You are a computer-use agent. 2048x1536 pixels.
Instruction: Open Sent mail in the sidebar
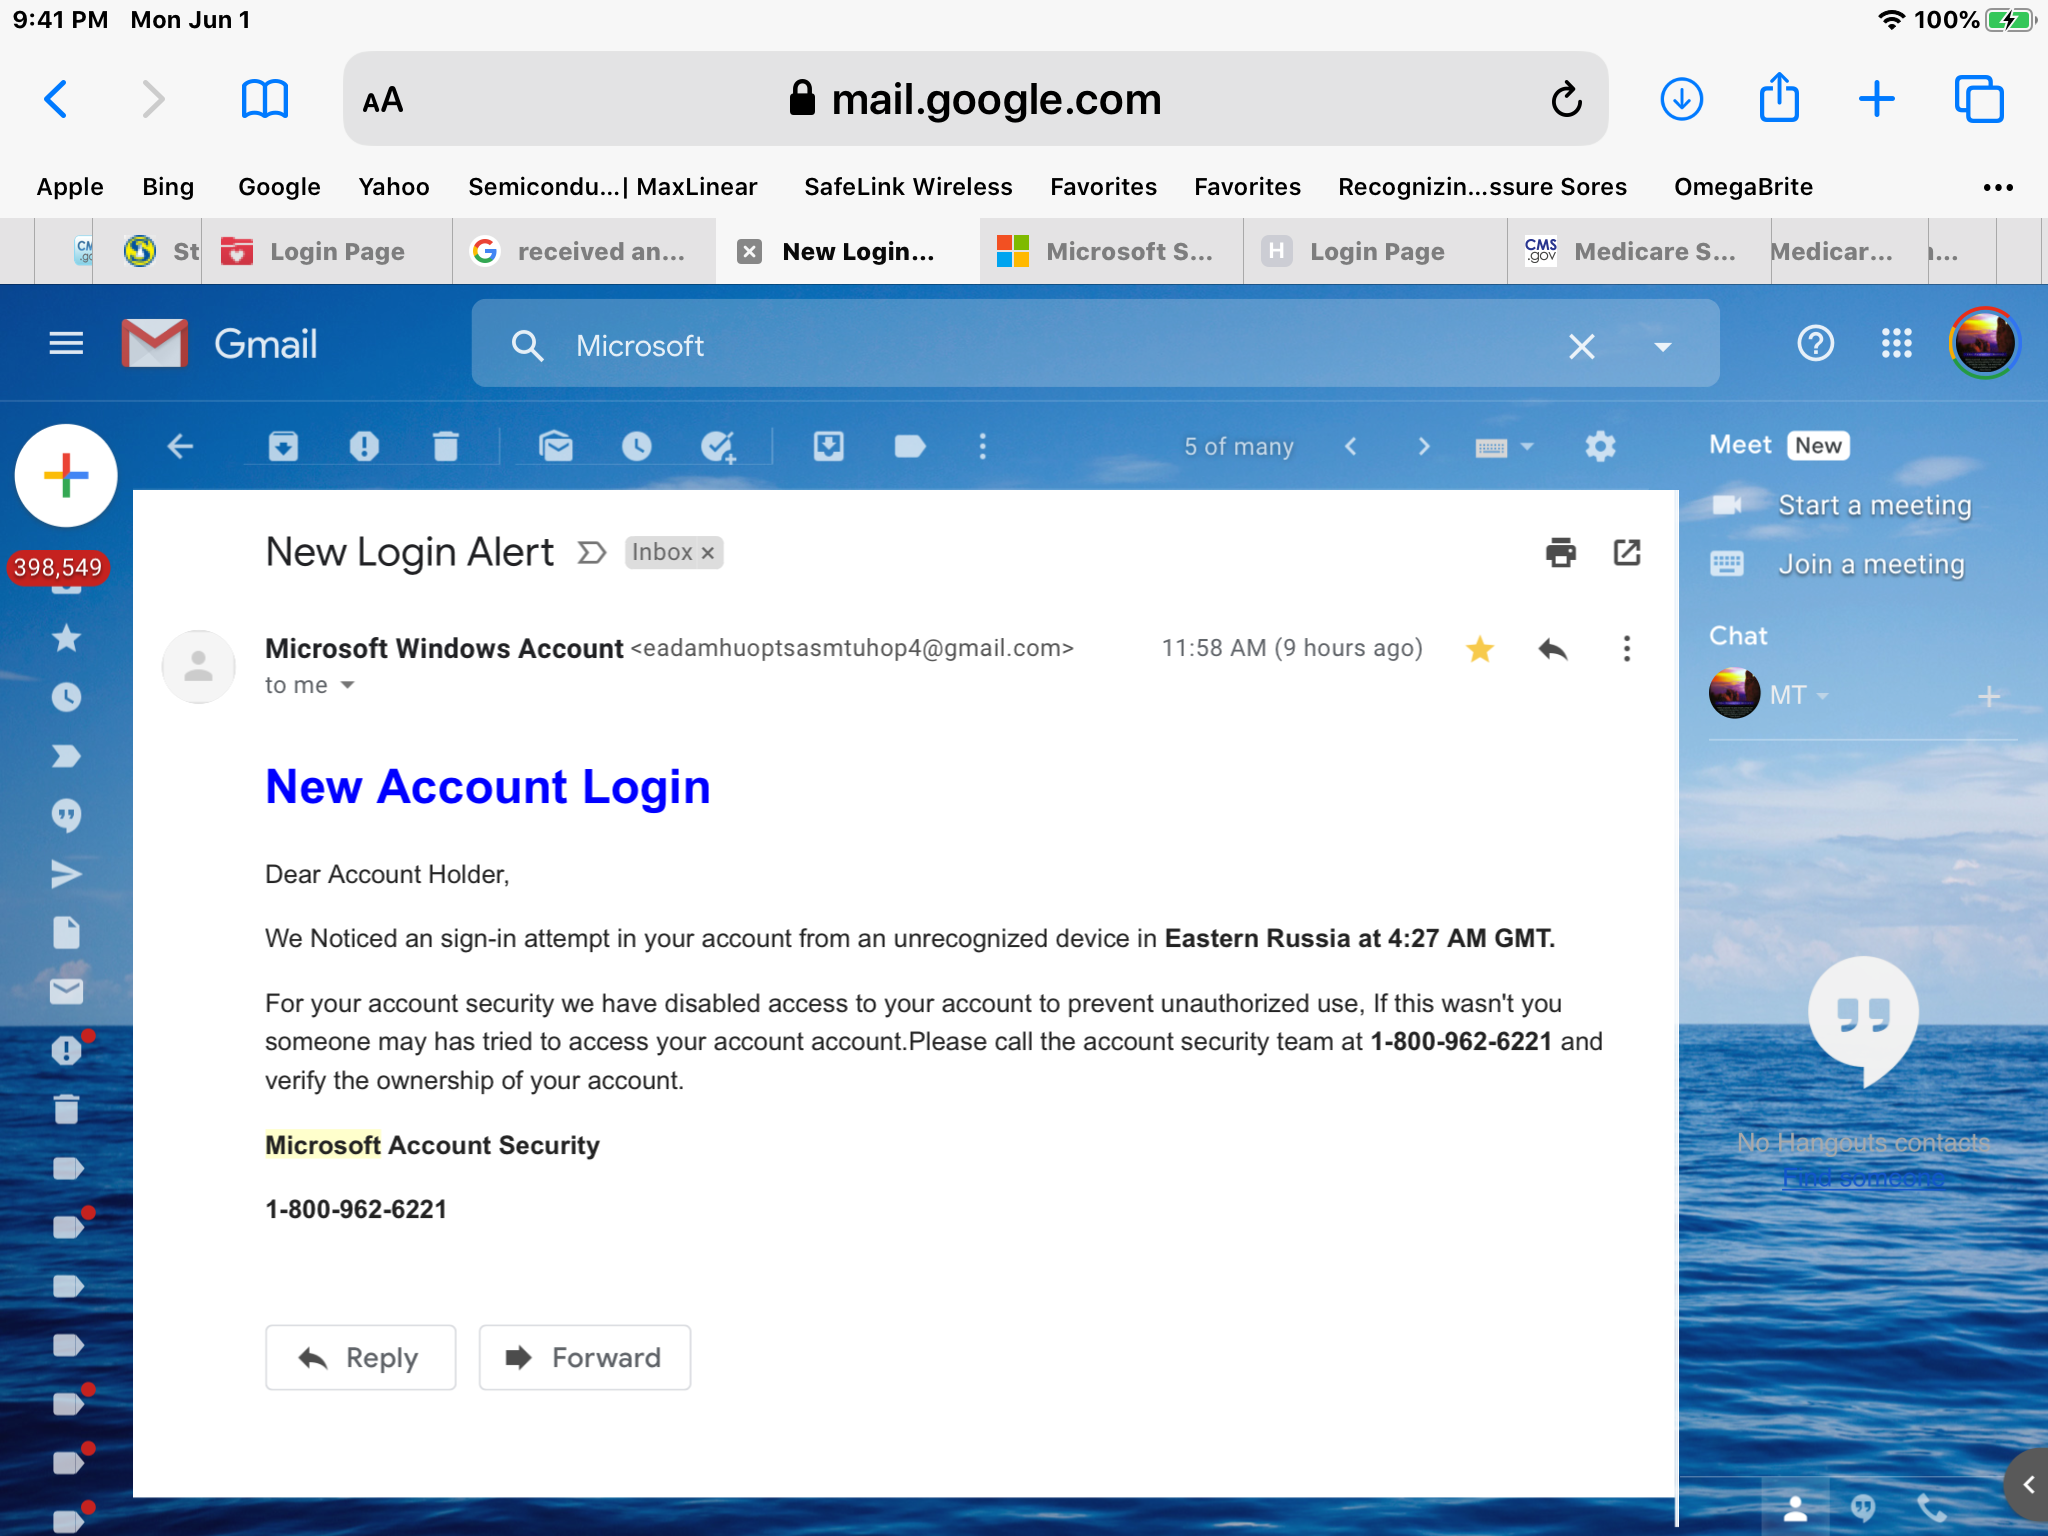[x=66, y=874]
